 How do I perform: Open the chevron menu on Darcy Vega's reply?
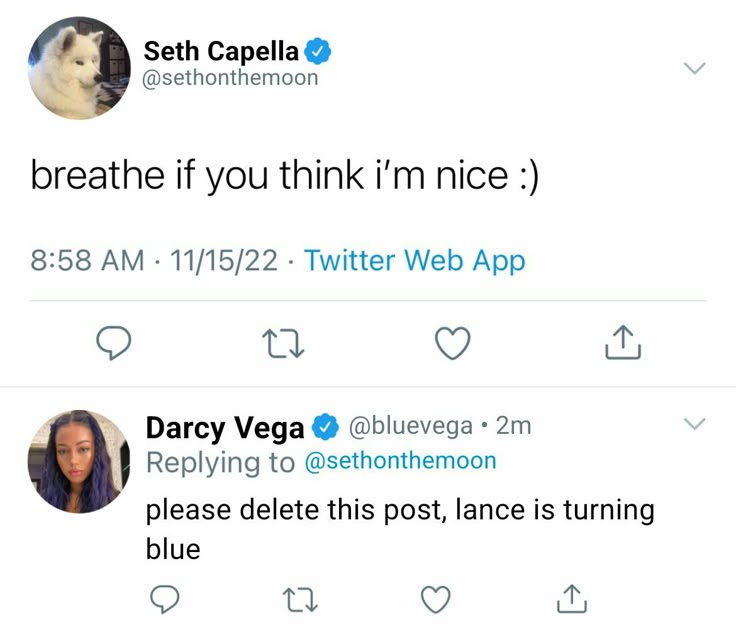point(693,424)
